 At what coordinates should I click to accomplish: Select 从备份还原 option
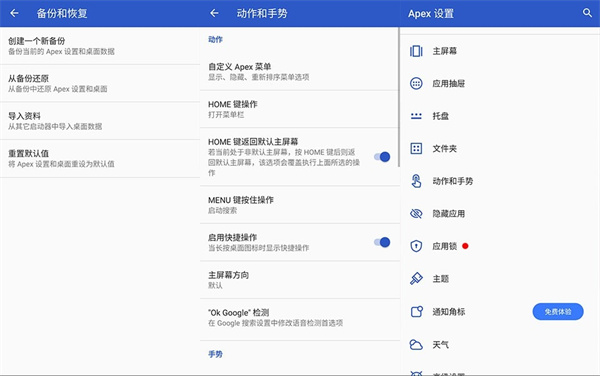(x=100, y=83)
